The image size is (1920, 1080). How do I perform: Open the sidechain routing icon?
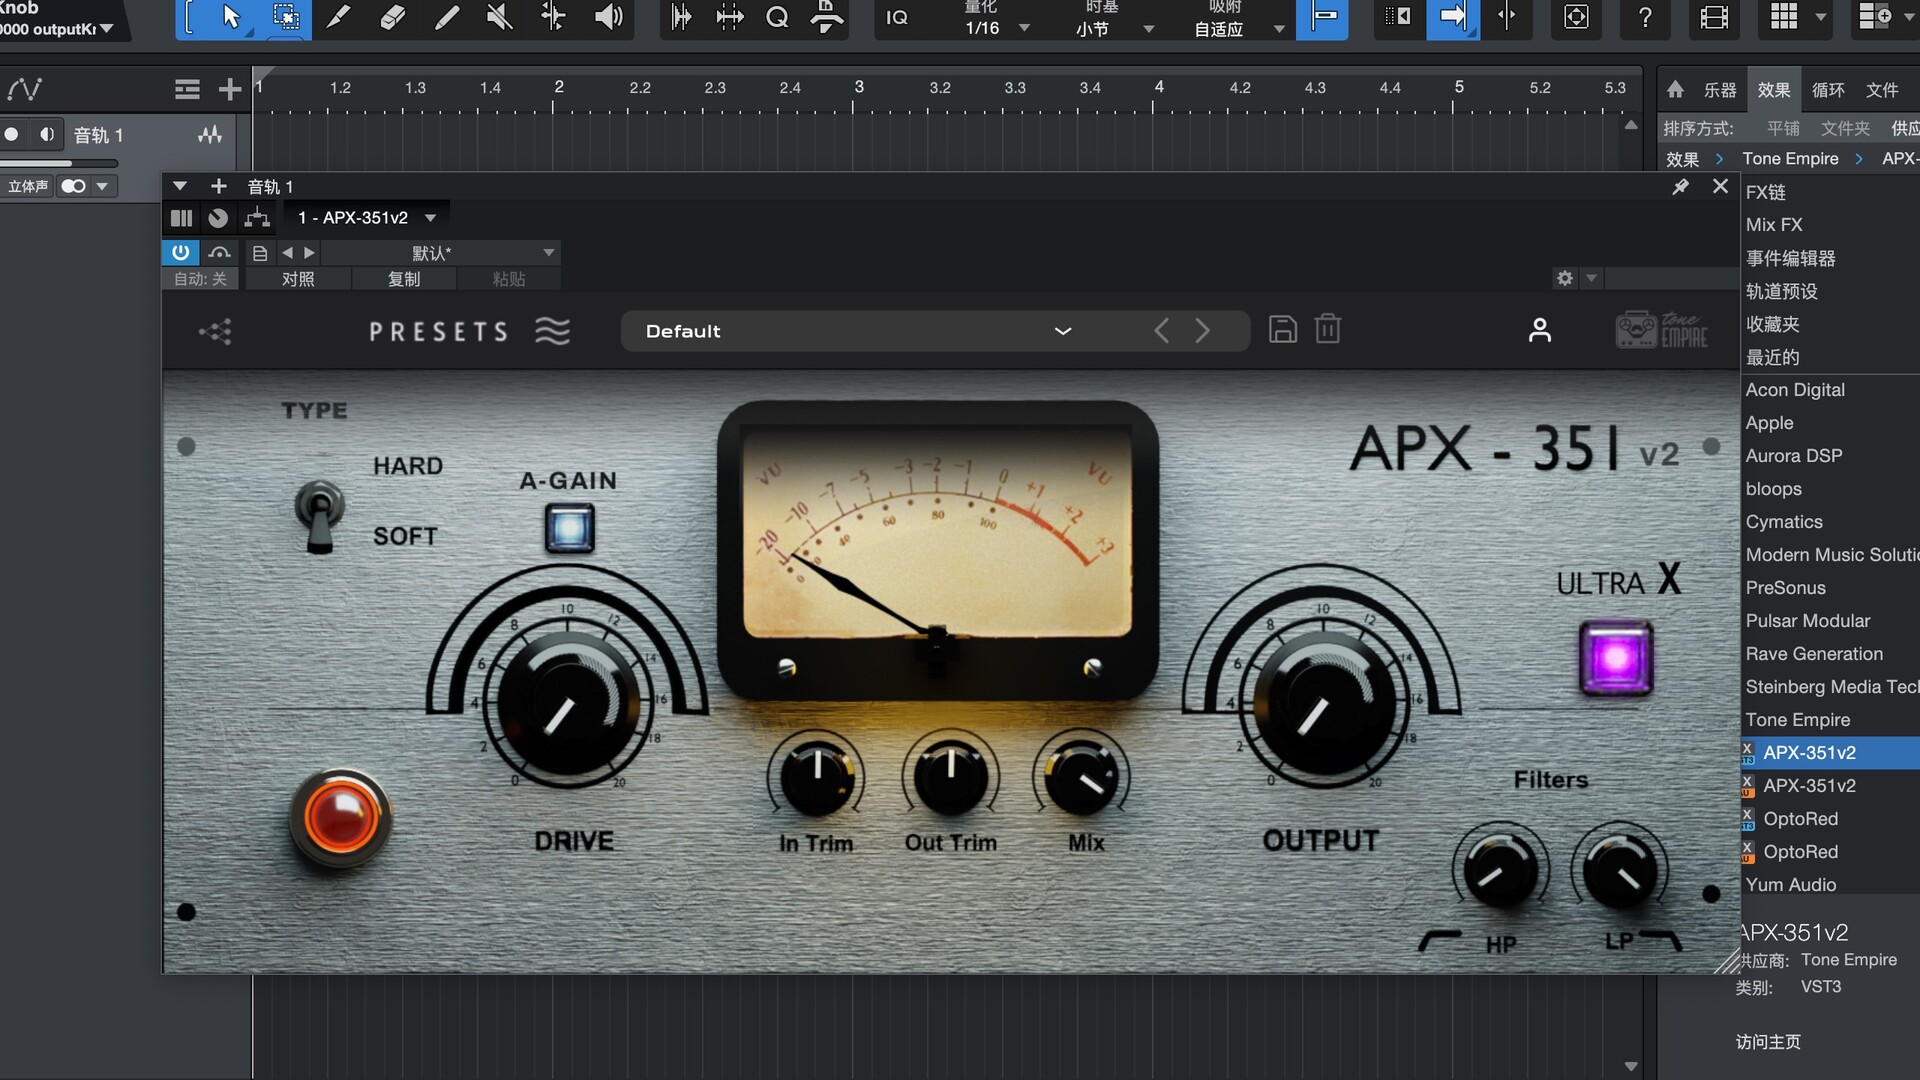[257, 218]
